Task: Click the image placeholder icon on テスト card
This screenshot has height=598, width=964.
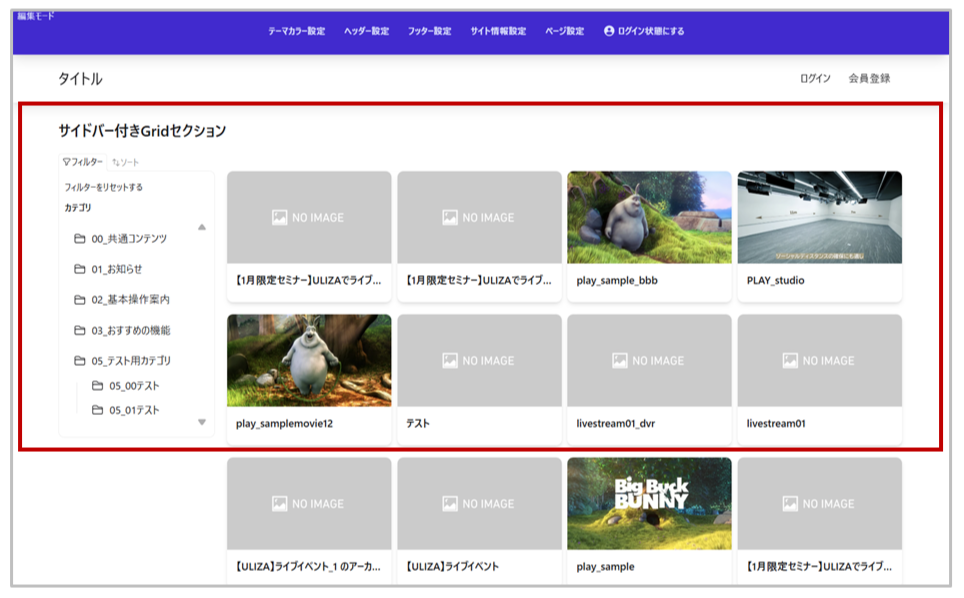Action: (x=450, y=361)
